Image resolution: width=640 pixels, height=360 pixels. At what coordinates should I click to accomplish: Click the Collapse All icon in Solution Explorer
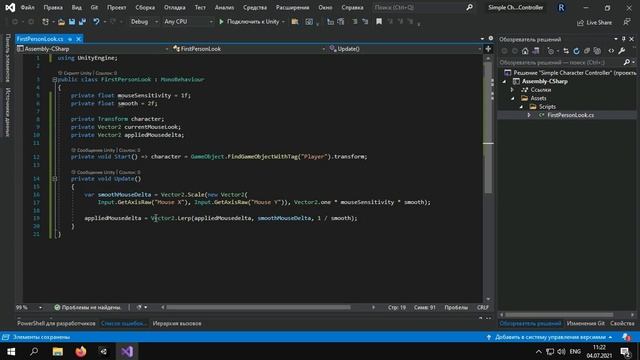click(587, 51)
